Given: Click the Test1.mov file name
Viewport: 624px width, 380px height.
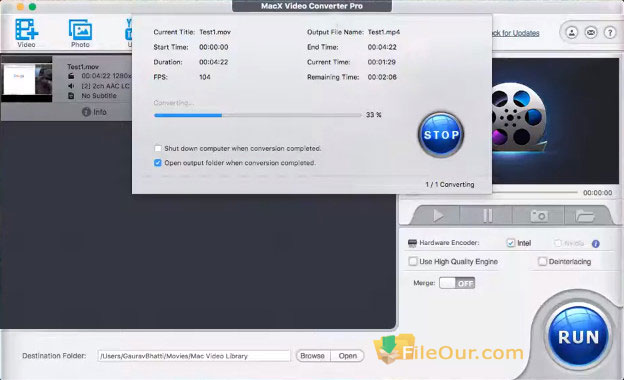Looking at the screenshot, I should [x=83, y=66].
